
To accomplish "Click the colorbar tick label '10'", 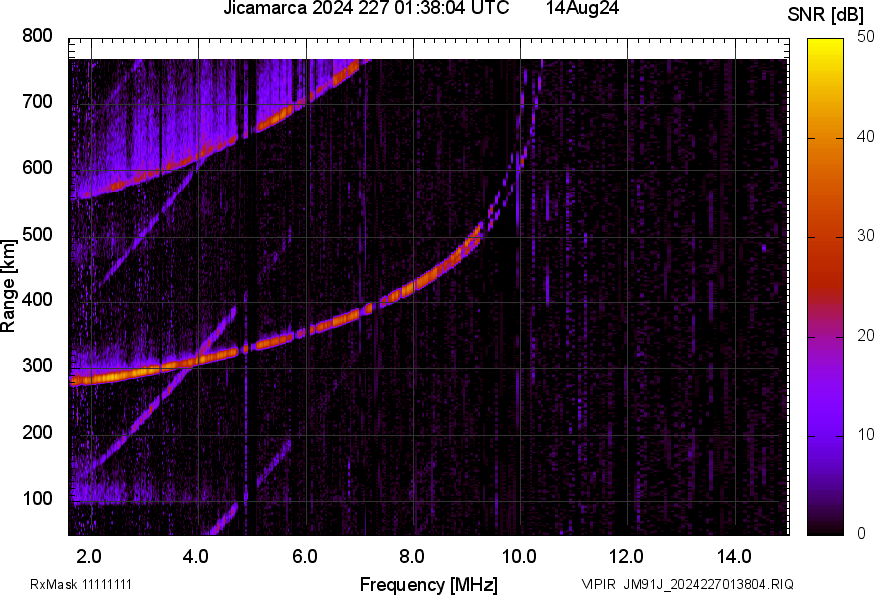I will (x=865, y=434).
